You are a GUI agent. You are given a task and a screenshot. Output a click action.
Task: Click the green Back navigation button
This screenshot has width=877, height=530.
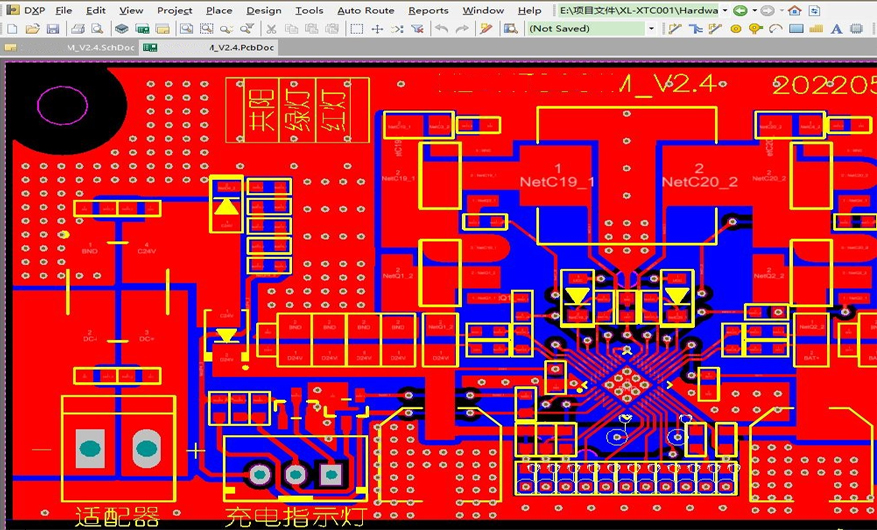(x=740, y=11)
